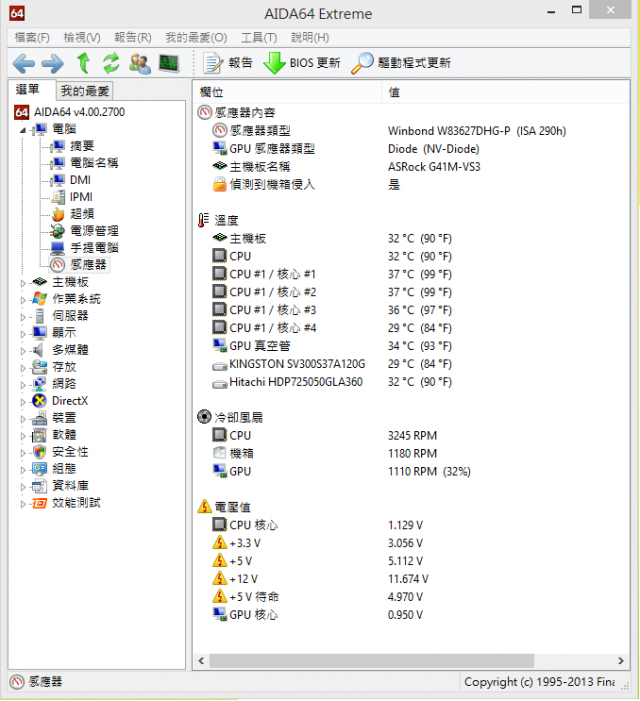
Task: Open the 檢視(V) menu
Action: point(82,38)
